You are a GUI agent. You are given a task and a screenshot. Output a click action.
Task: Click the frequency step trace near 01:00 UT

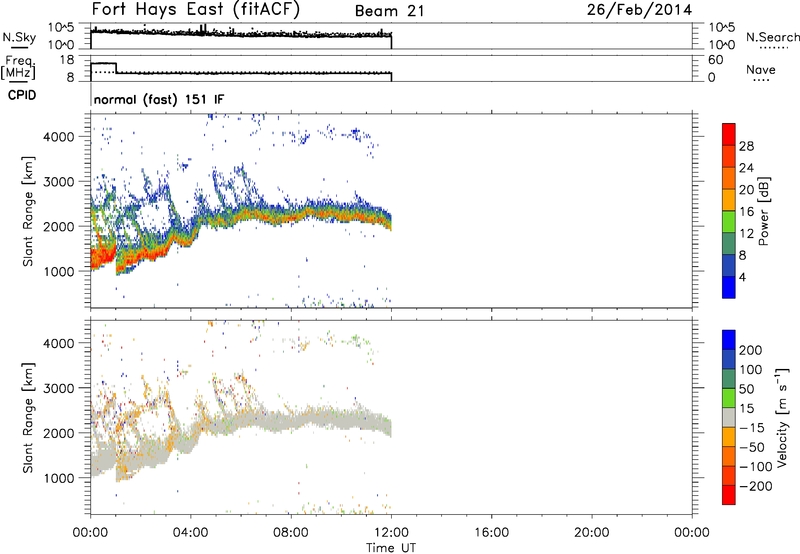pyautogui.click(x=116, y=68)
